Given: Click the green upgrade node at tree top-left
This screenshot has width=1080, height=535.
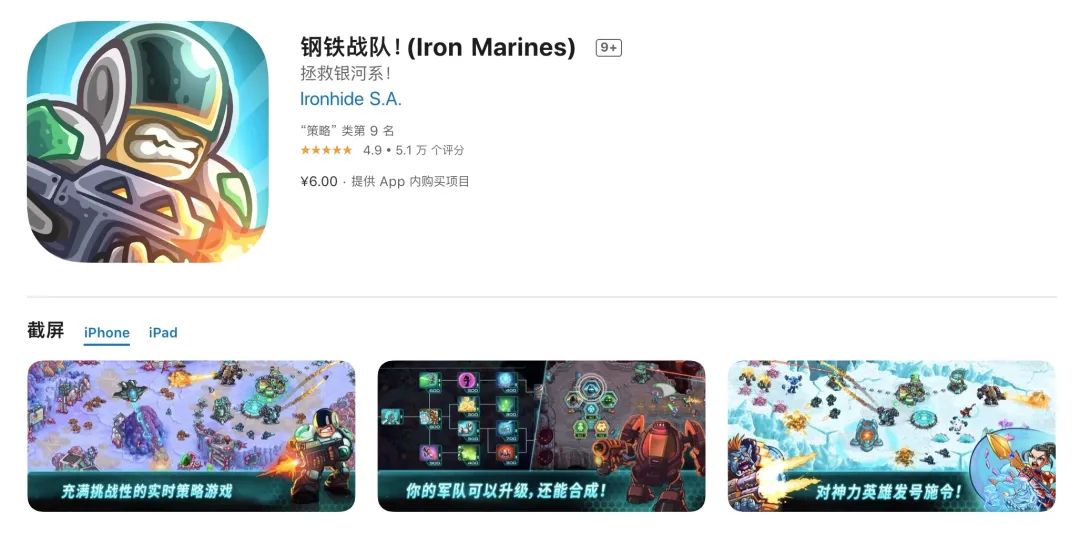Looking at the screenshot, I should click(x=429, y=381).
